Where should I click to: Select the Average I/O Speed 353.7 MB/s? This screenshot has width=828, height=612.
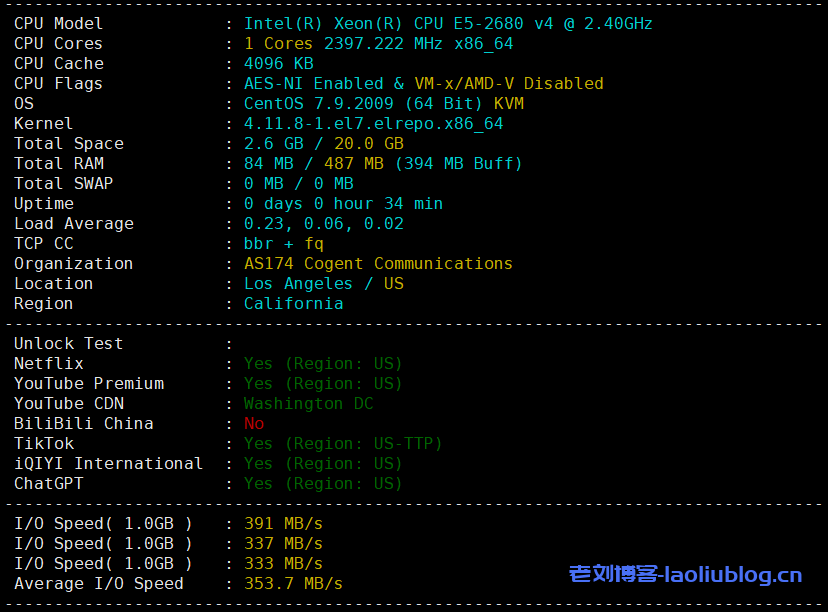[293, 583]
